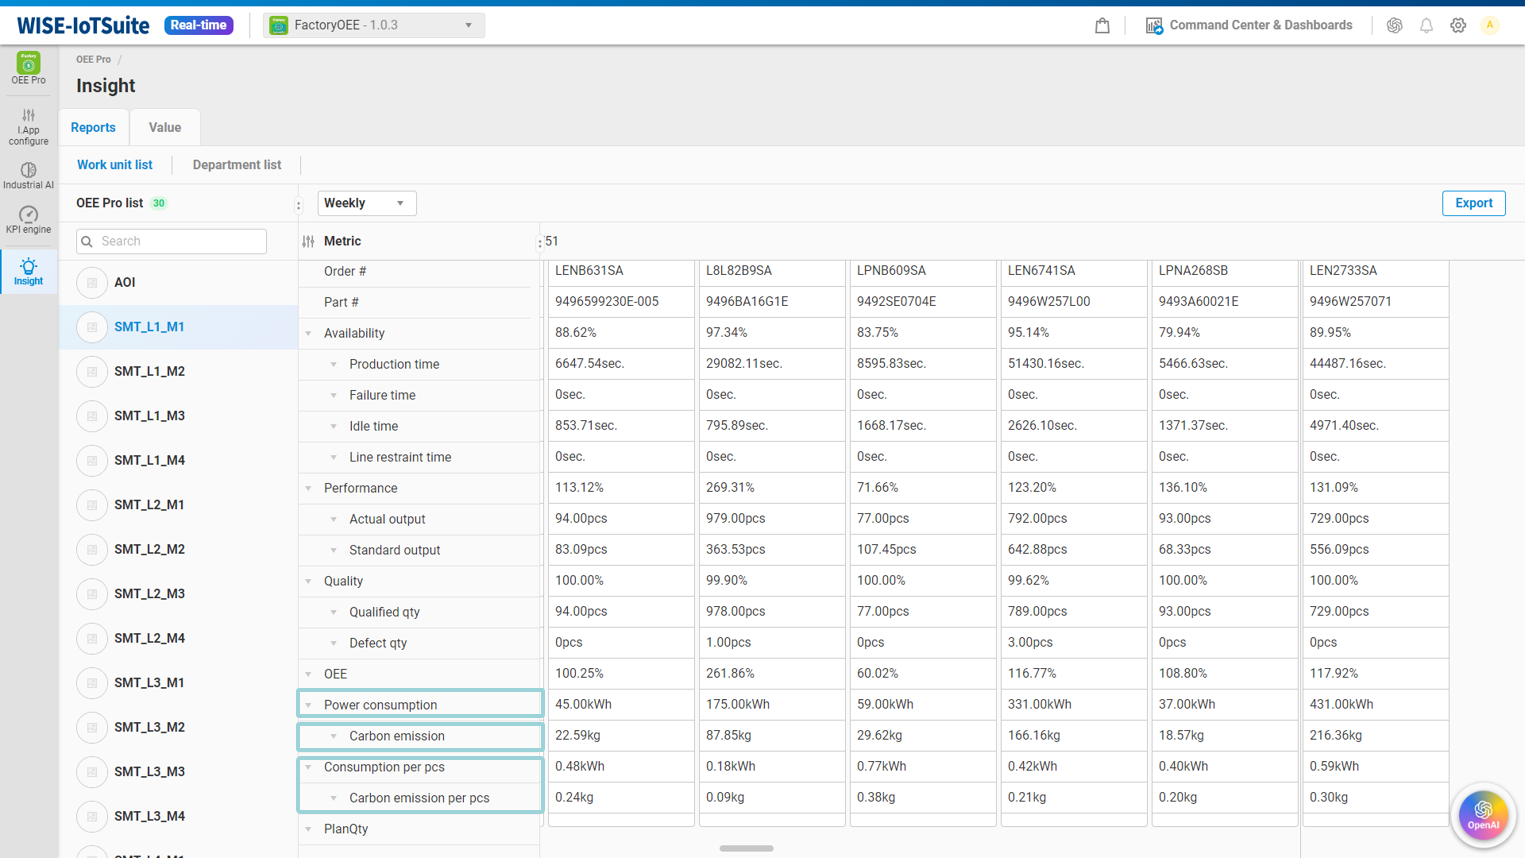
Task: Open the Weekly period dropdown
Action: (x=367, y=203)
